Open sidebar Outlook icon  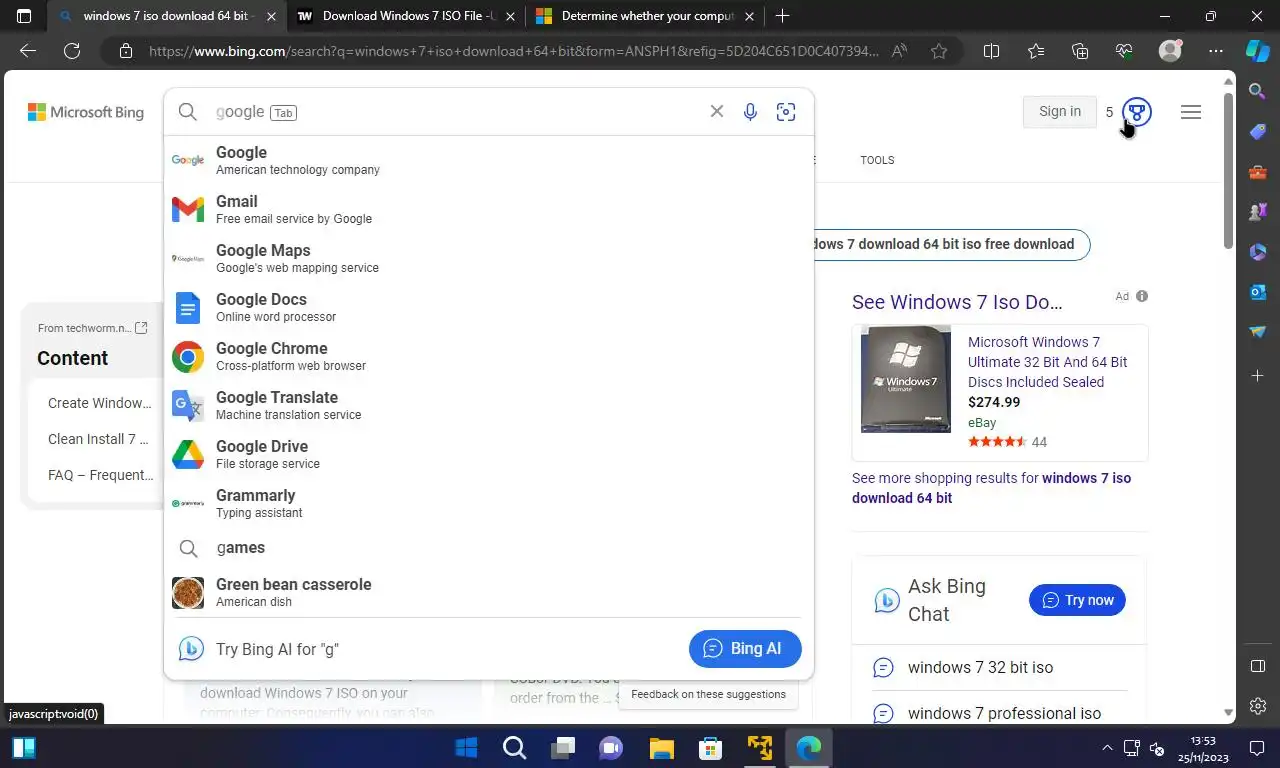coord(1258,292)
